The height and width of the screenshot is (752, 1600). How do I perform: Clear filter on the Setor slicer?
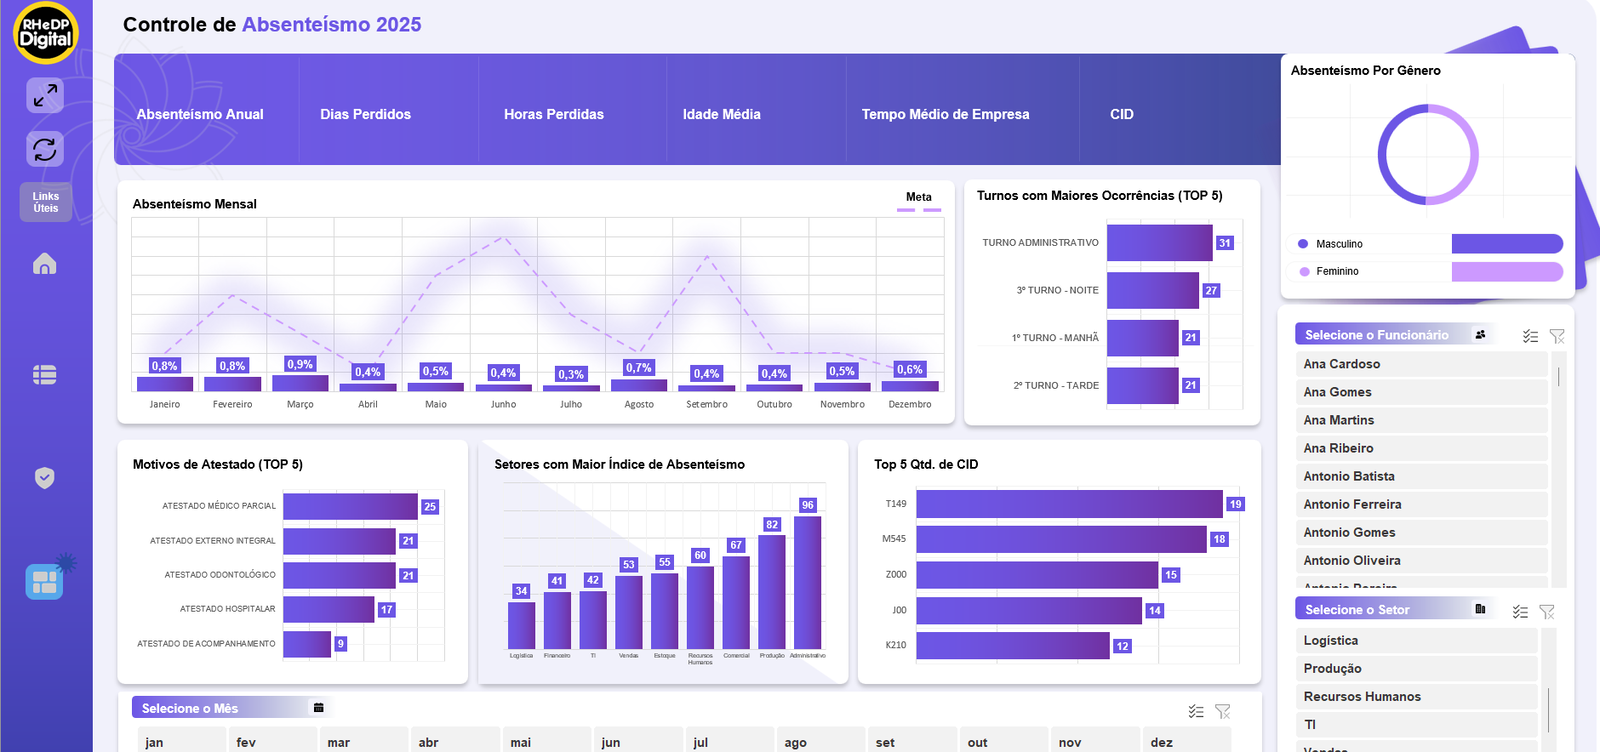1547,611
